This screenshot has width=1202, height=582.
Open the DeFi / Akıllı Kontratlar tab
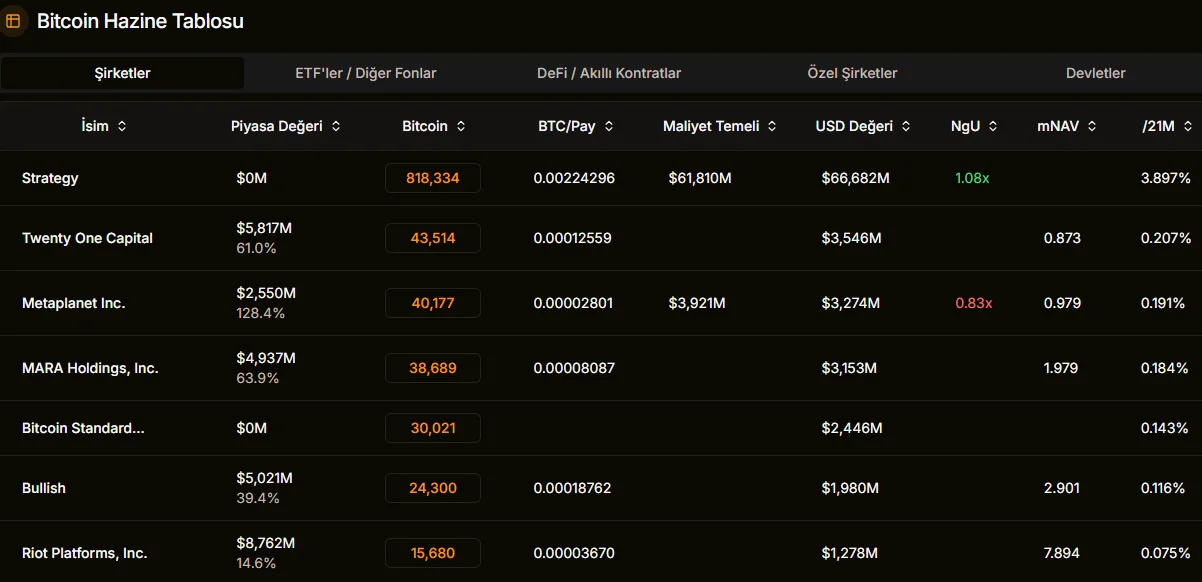tap(609, 73)
